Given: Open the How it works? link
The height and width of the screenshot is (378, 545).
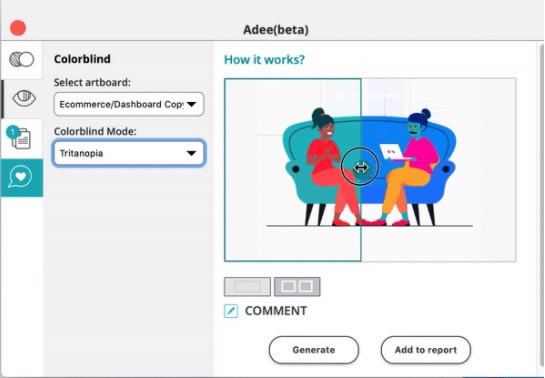Looking at the screenshot, I should pos(264,60).
